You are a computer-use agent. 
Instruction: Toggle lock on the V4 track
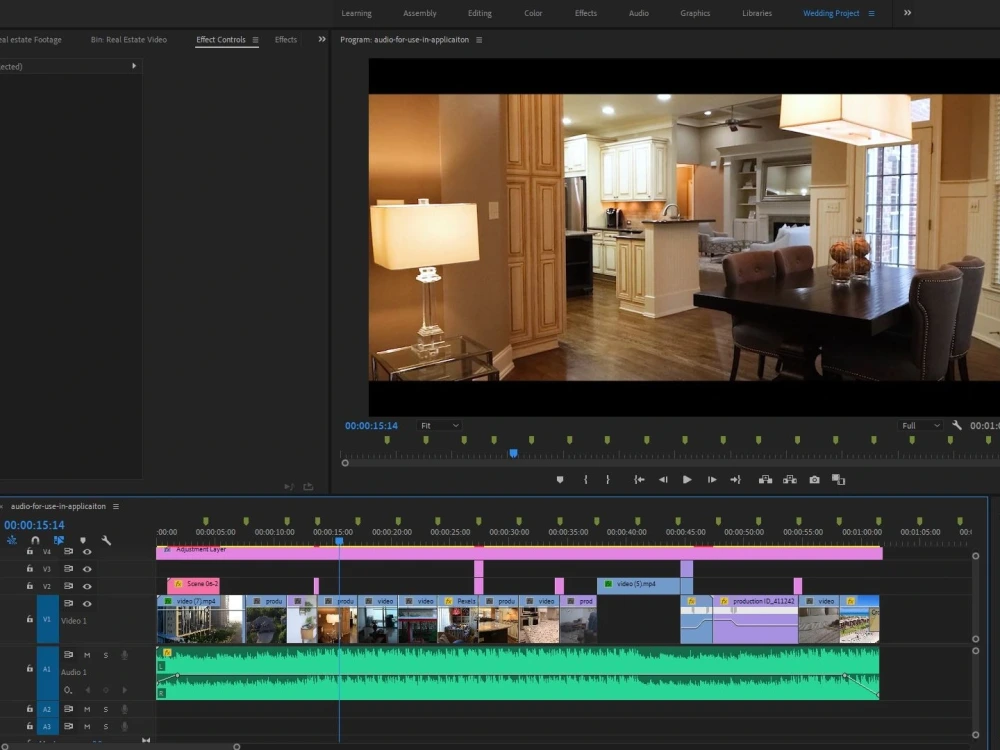29,551
